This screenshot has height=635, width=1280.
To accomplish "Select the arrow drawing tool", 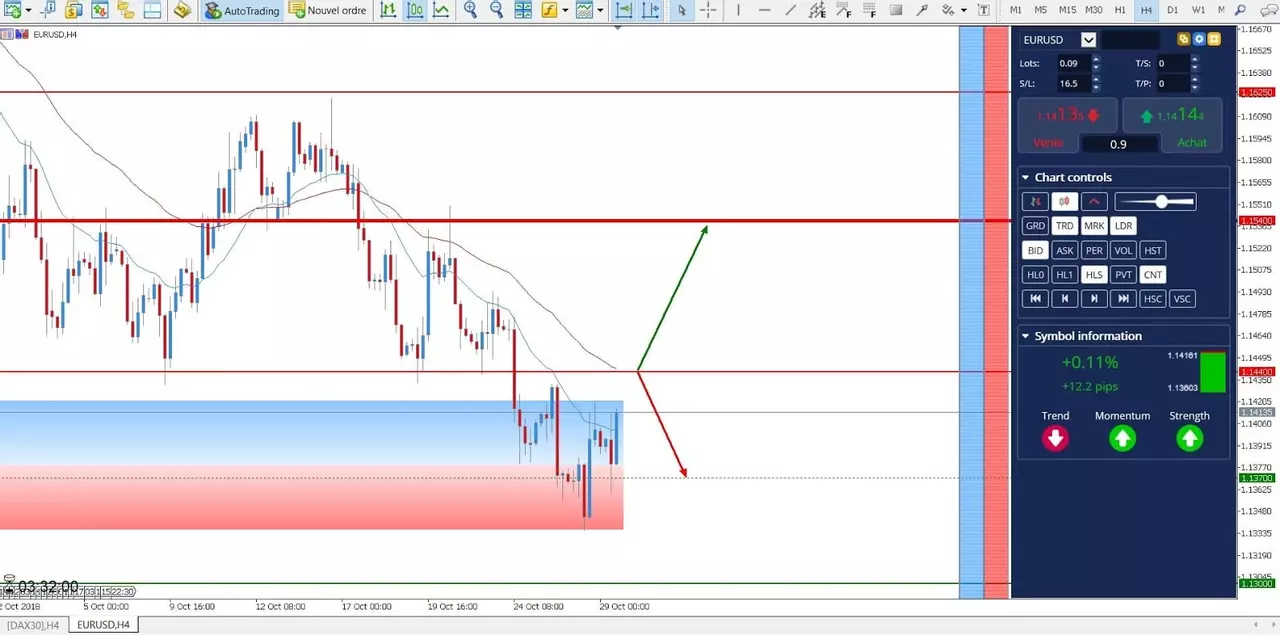I will pos(922,10).
